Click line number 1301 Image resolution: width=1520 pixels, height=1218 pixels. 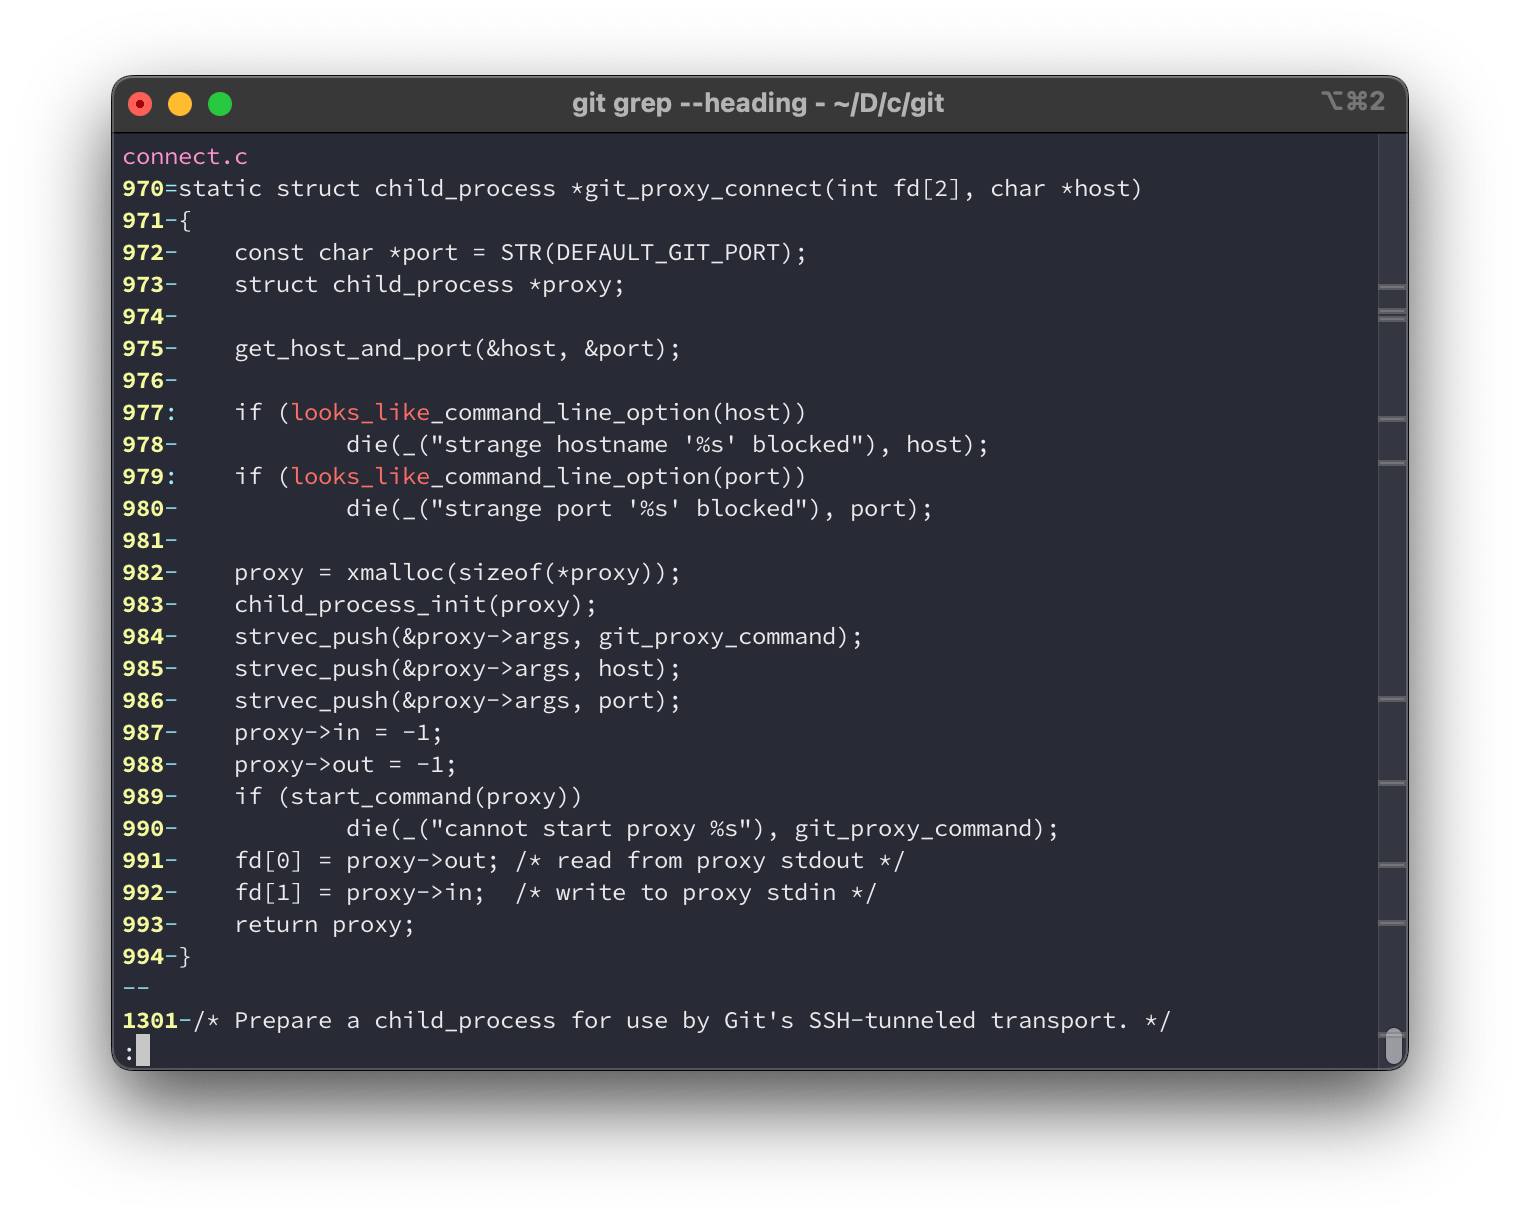tap(151, 1020)
